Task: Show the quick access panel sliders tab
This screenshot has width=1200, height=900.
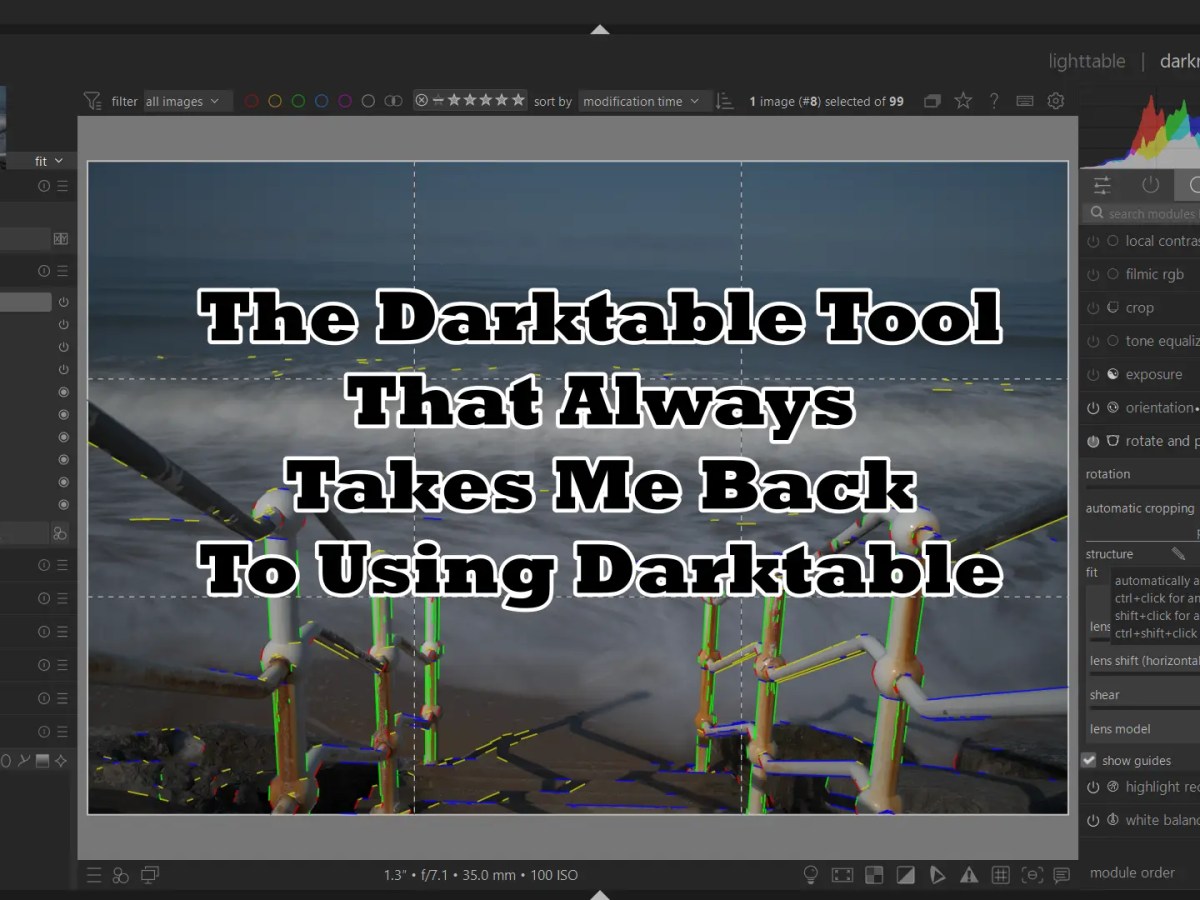Action: point(1102,185)
